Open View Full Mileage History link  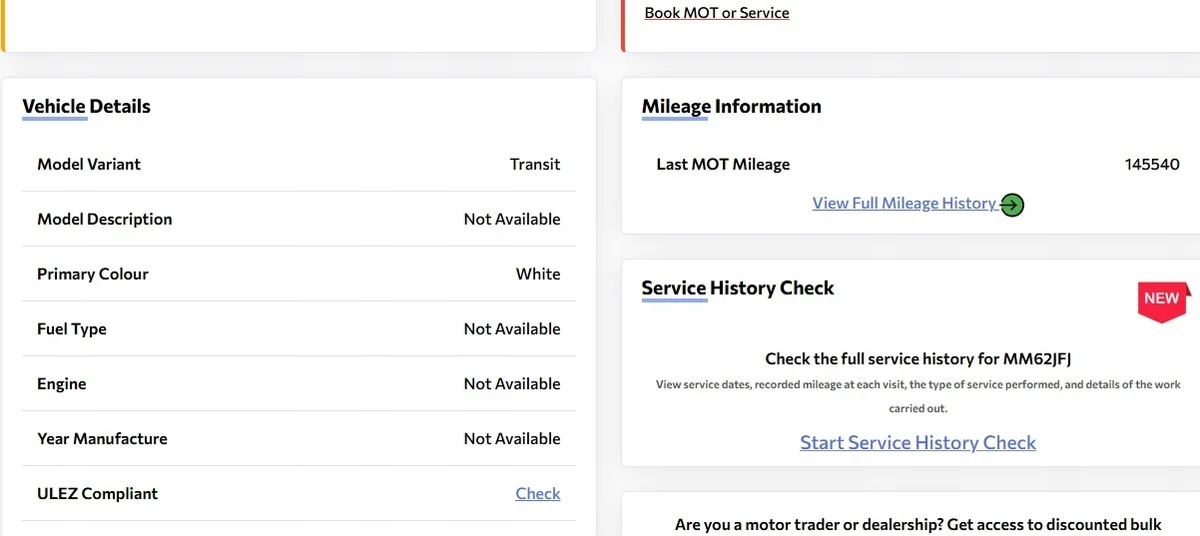tap(904, 203)
